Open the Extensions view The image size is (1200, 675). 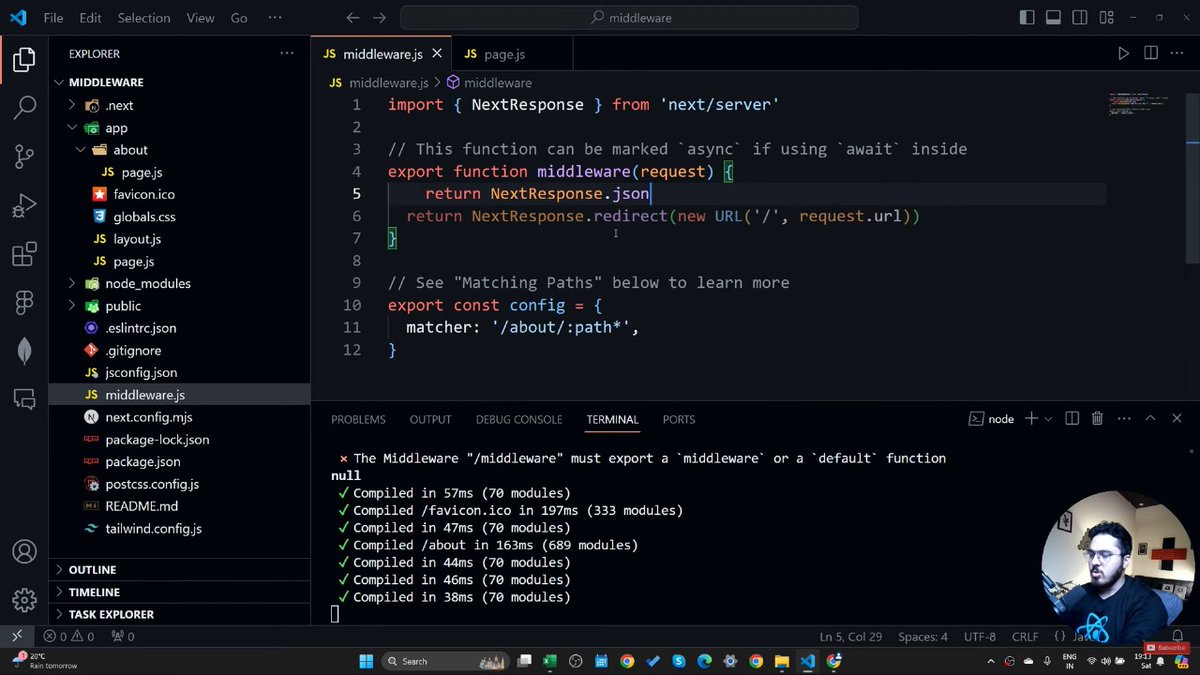[25, 255]
